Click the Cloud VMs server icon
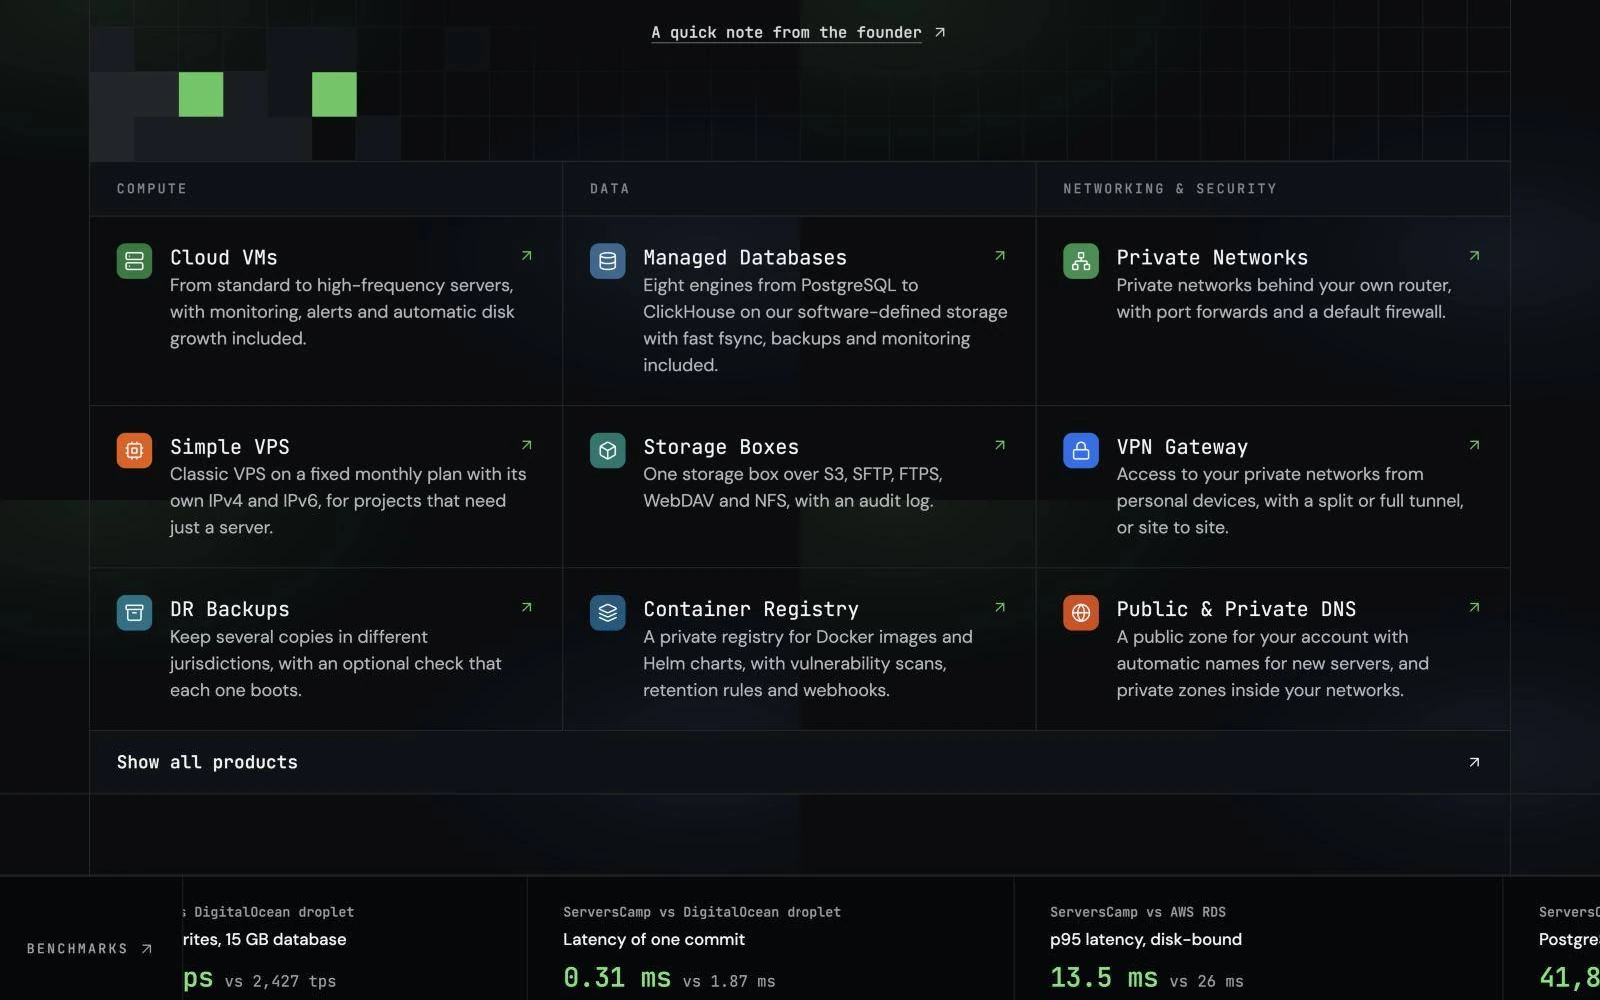 [x=134, y=261]
